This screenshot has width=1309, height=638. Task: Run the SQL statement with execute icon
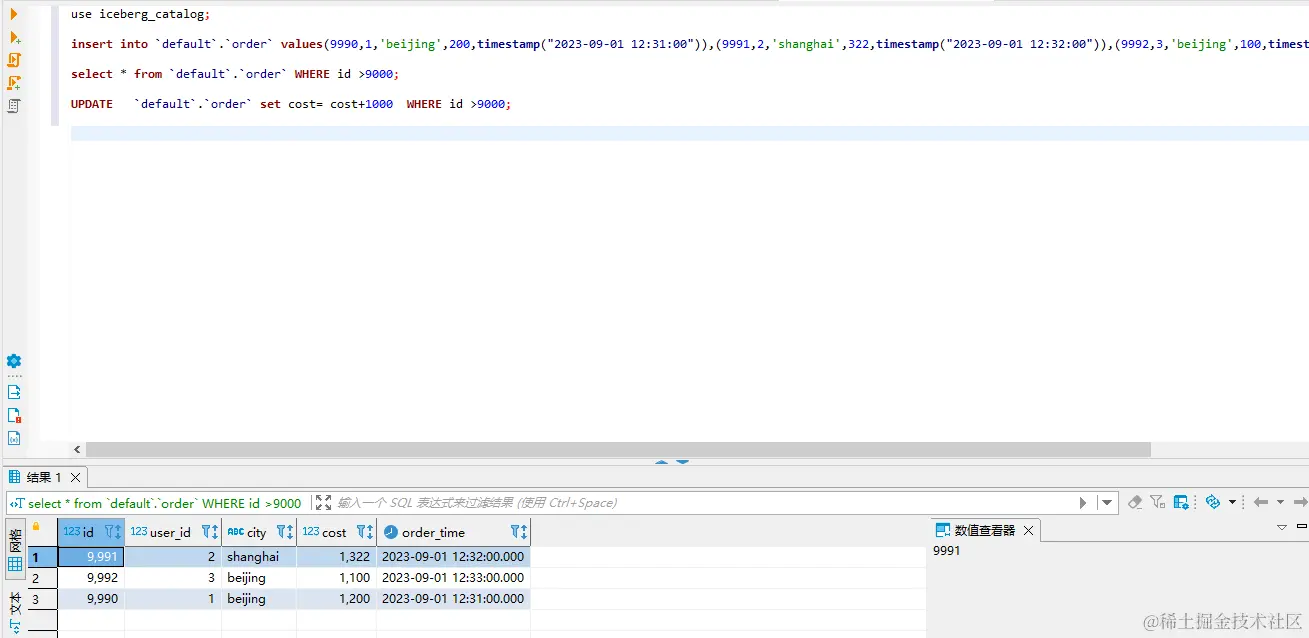point(14,14)
